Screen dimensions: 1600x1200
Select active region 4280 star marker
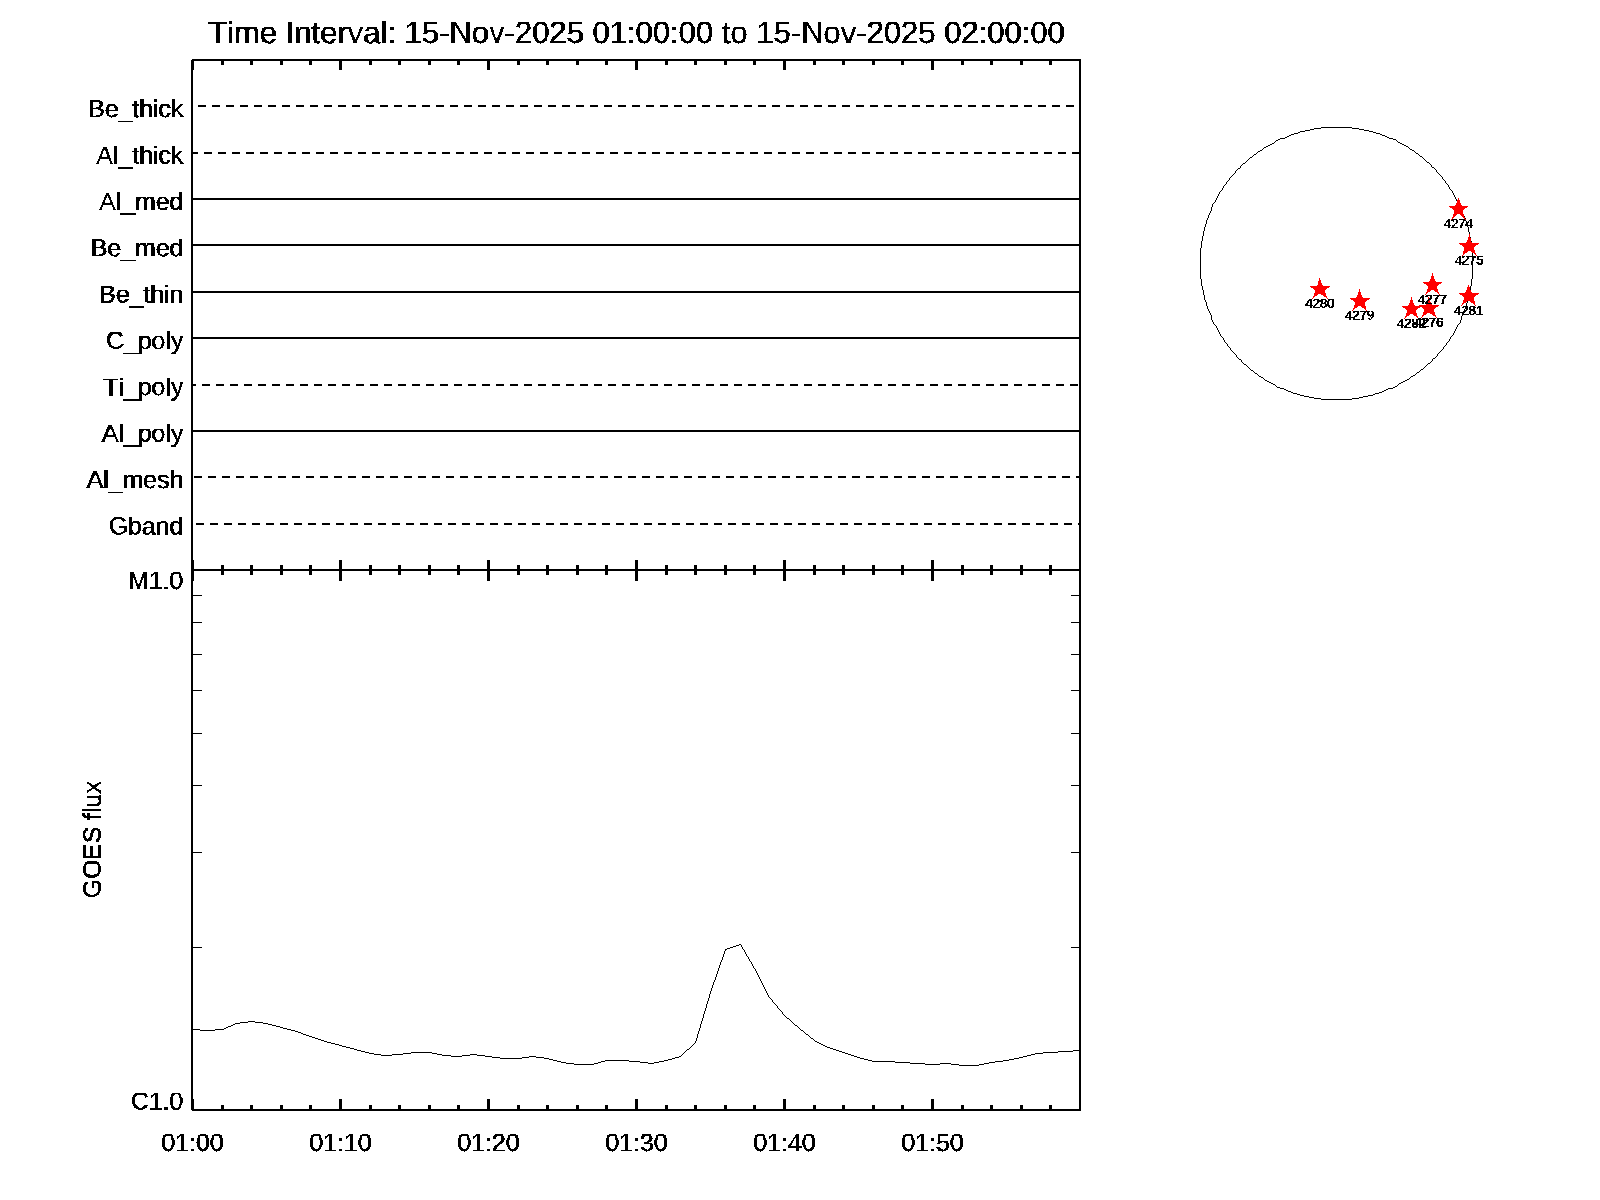tap(1320, 289)
